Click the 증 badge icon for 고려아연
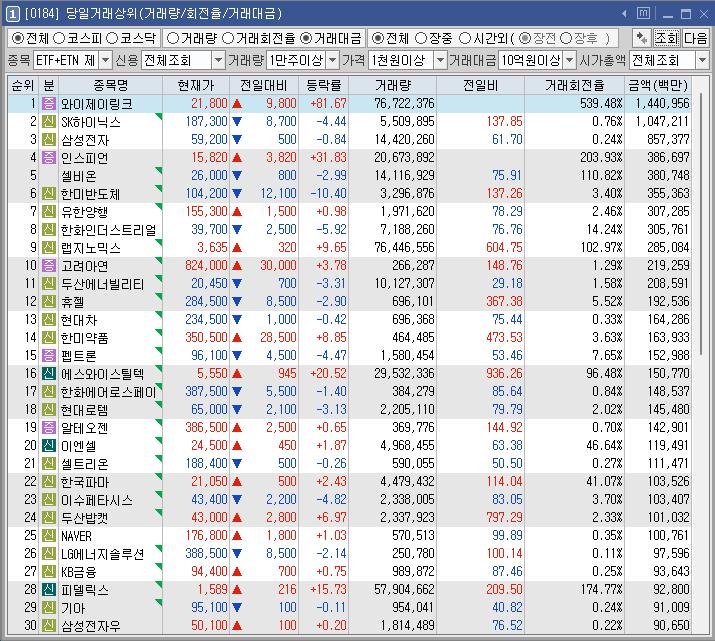Screen dimensions: 715x641 click(48, 266)
